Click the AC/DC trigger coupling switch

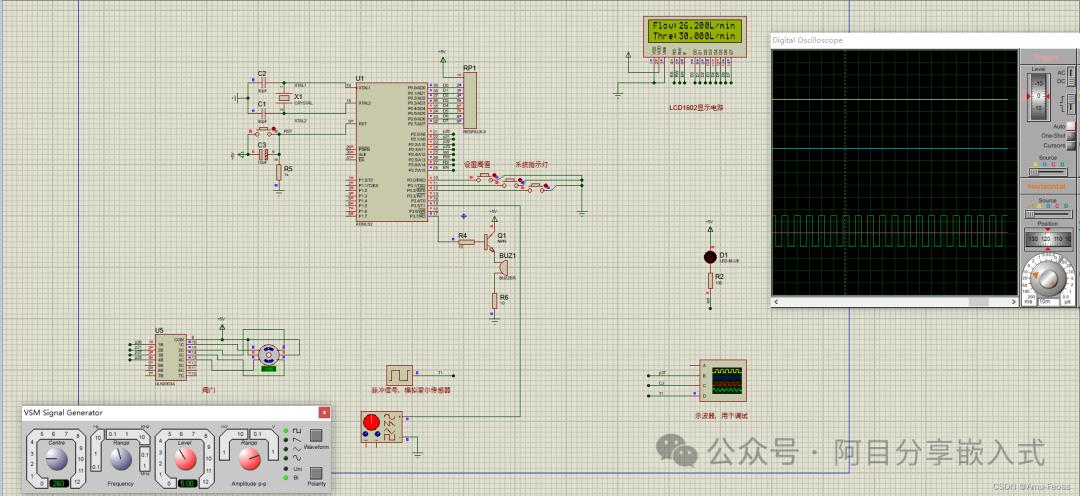tap(1072, 76)
